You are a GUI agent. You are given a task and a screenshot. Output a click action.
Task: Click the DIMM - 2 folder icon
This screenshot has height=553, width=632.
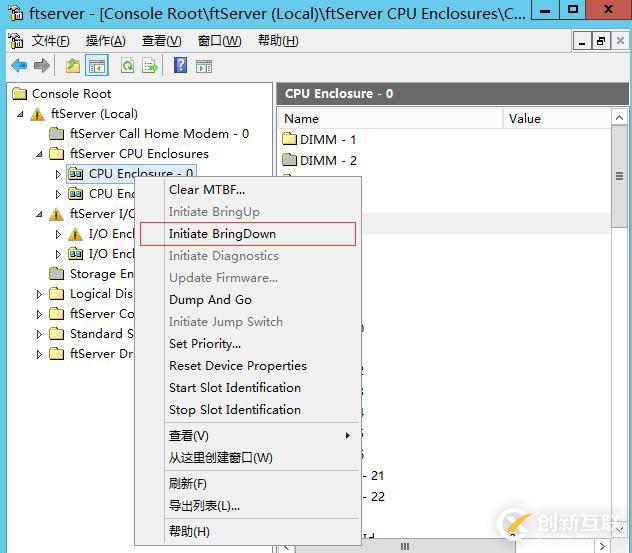click(289, 160)
